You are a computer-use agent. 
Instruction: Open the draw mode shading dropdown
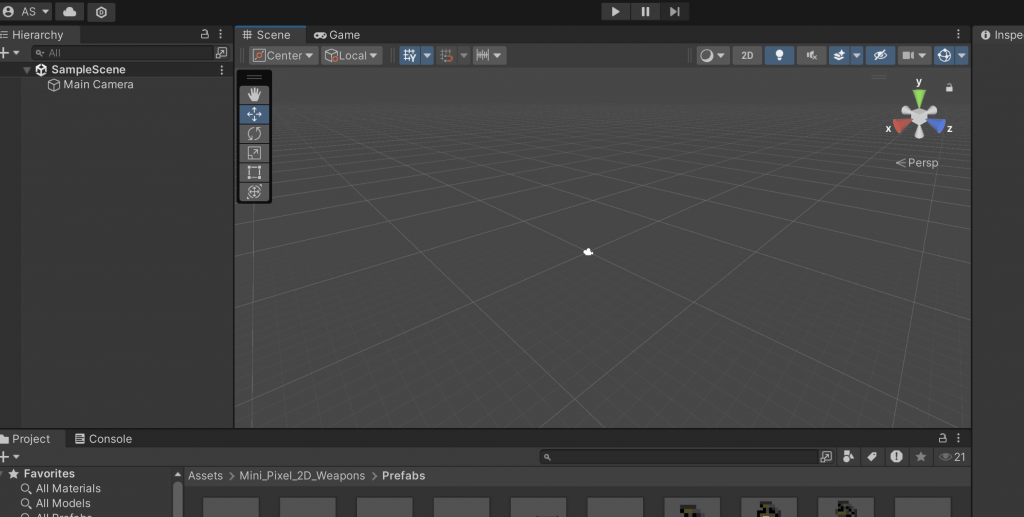[712, 55]
